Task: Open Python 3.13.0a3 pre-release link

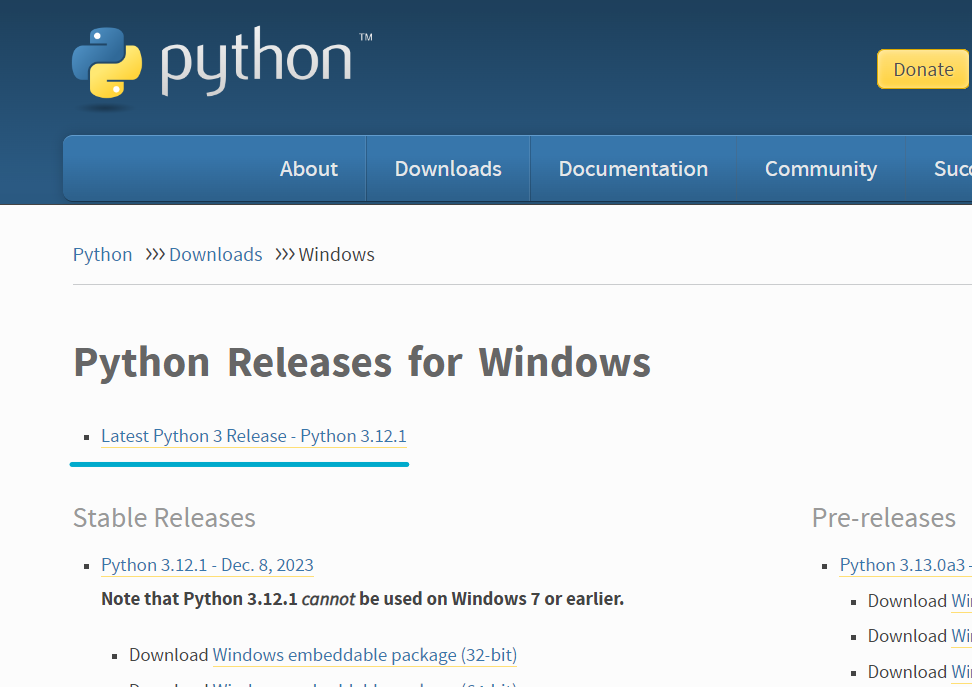Action: point(906,565)
